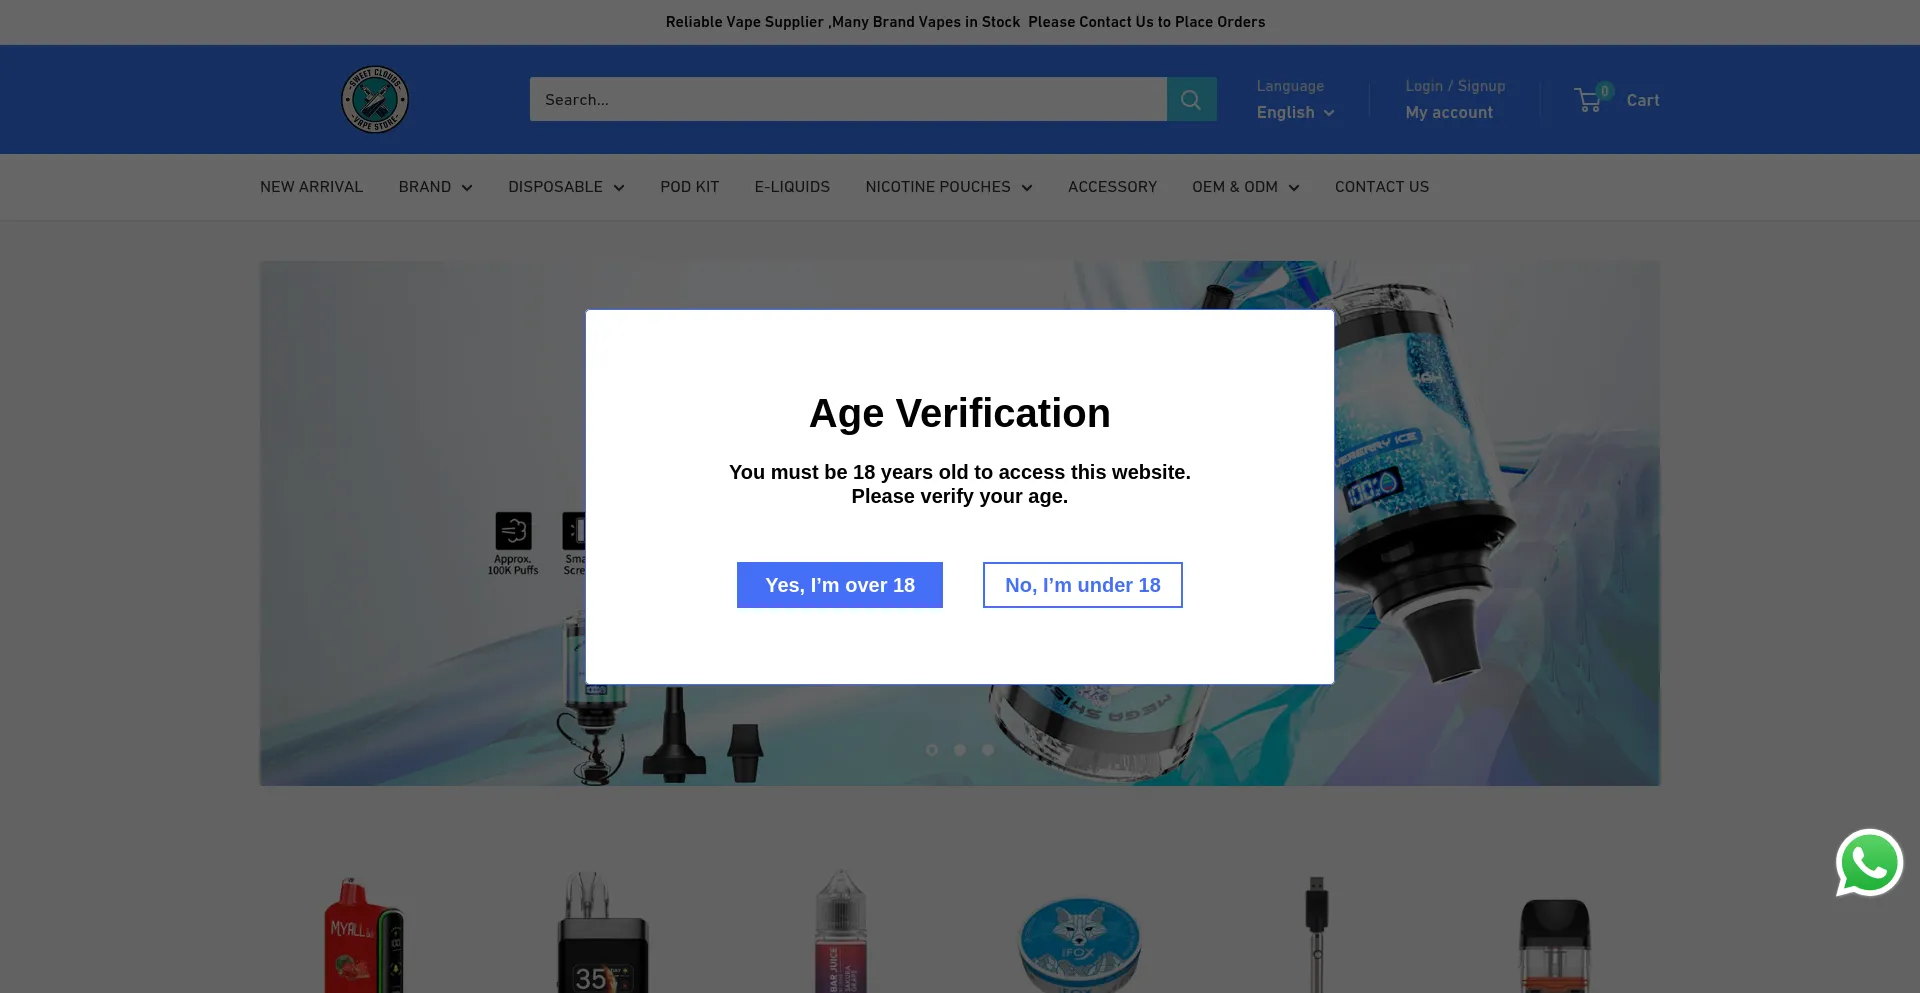Select the red MYALL vape product thumbnail
This screenshot has height=993, width=1920.
click(363, 935)
